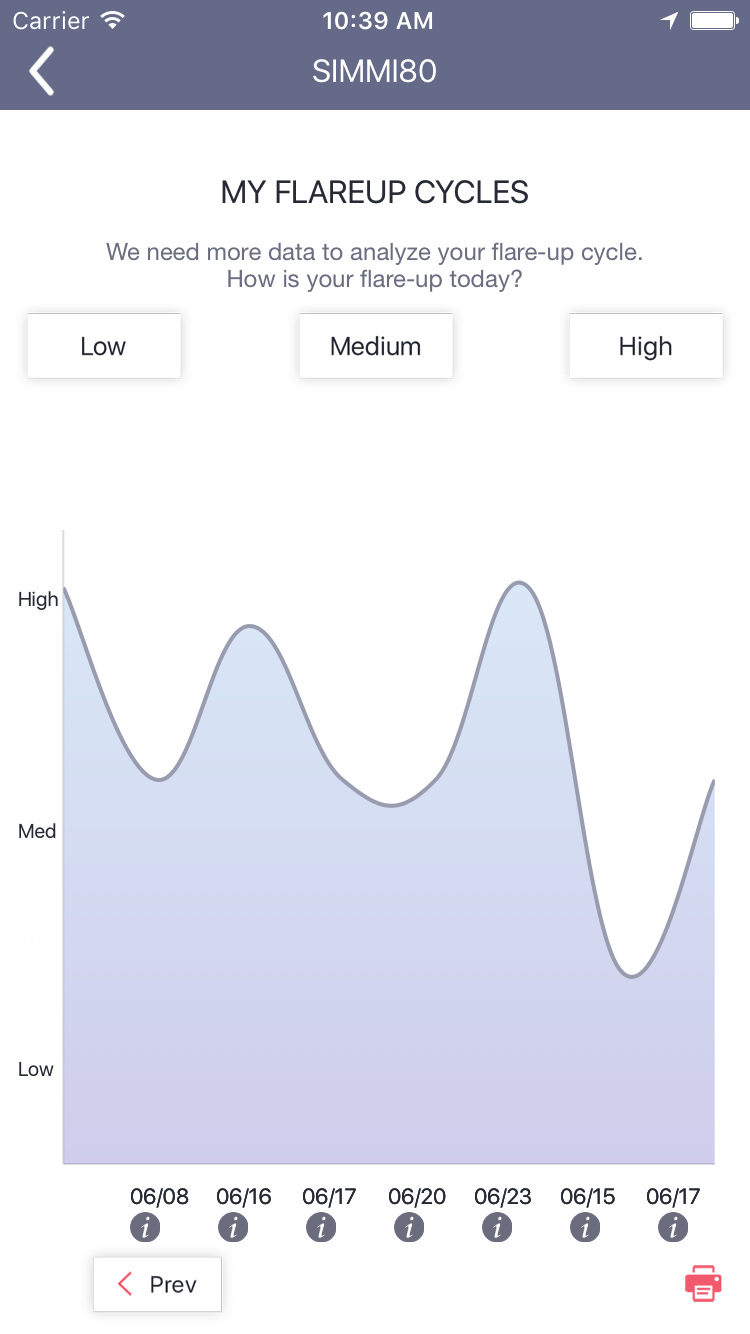This screenshot has width=750, height=1334.
Task: Open the info popup for 06/15
Action: click(x=585, y=1227)
